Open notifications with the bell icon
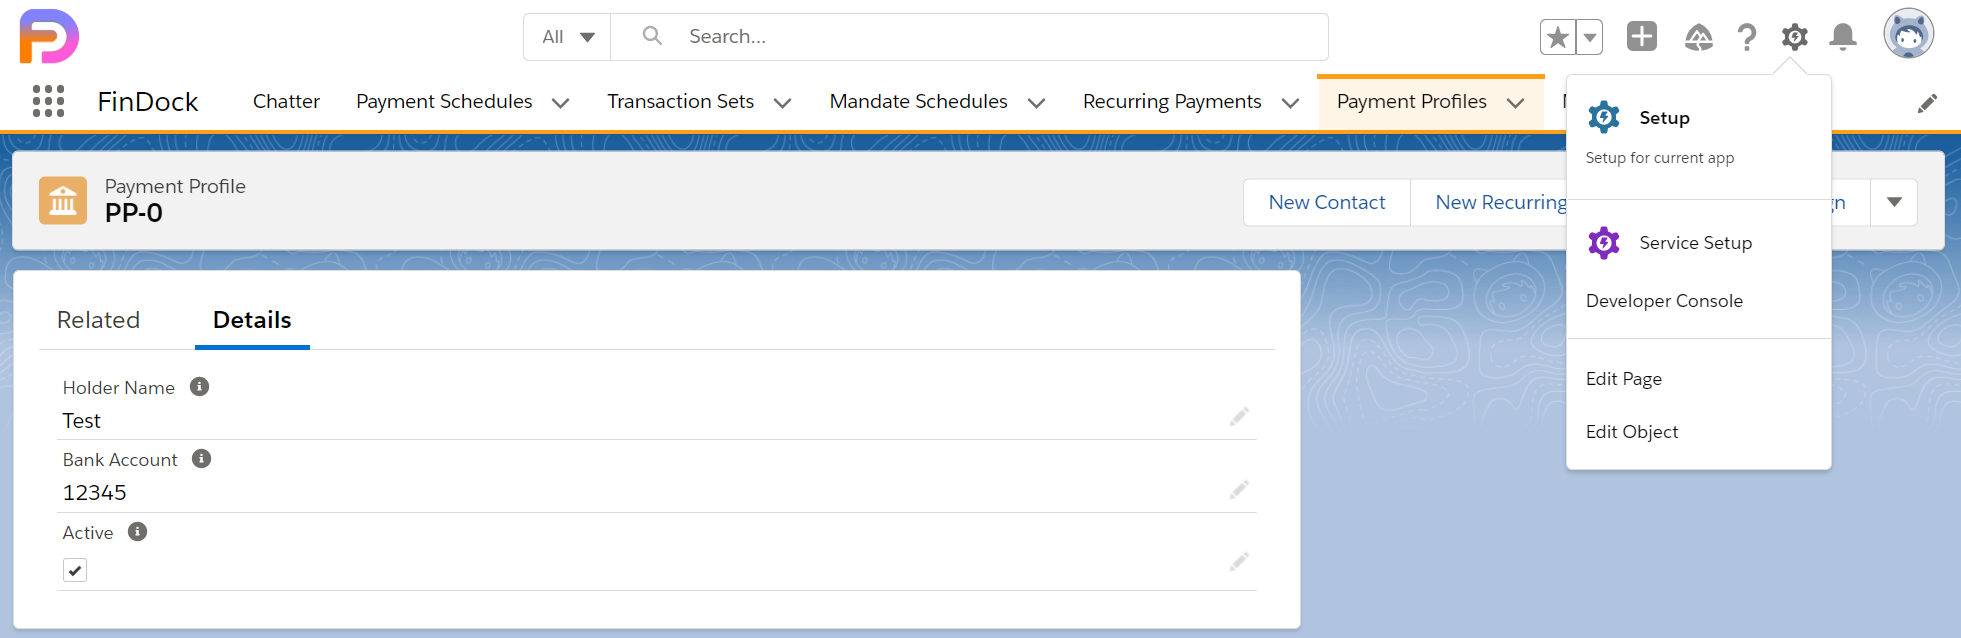1961x638 pixels. [1843, 36]
